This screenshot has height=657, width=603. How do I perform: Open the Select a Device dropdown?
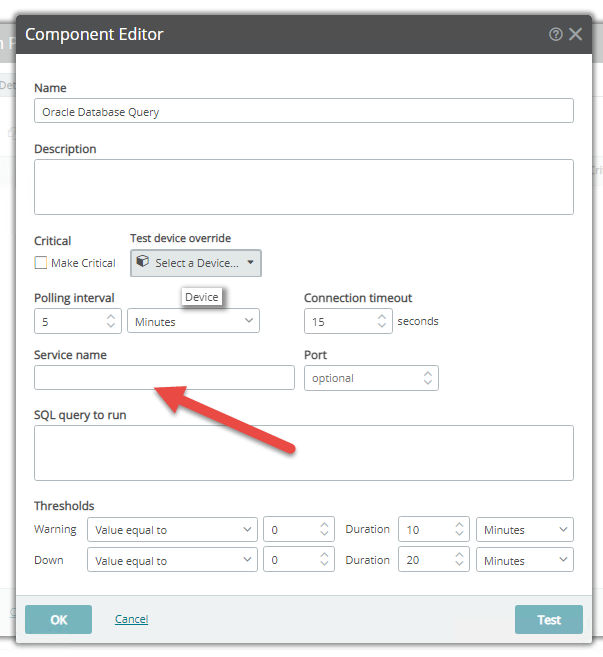point(196,263)
